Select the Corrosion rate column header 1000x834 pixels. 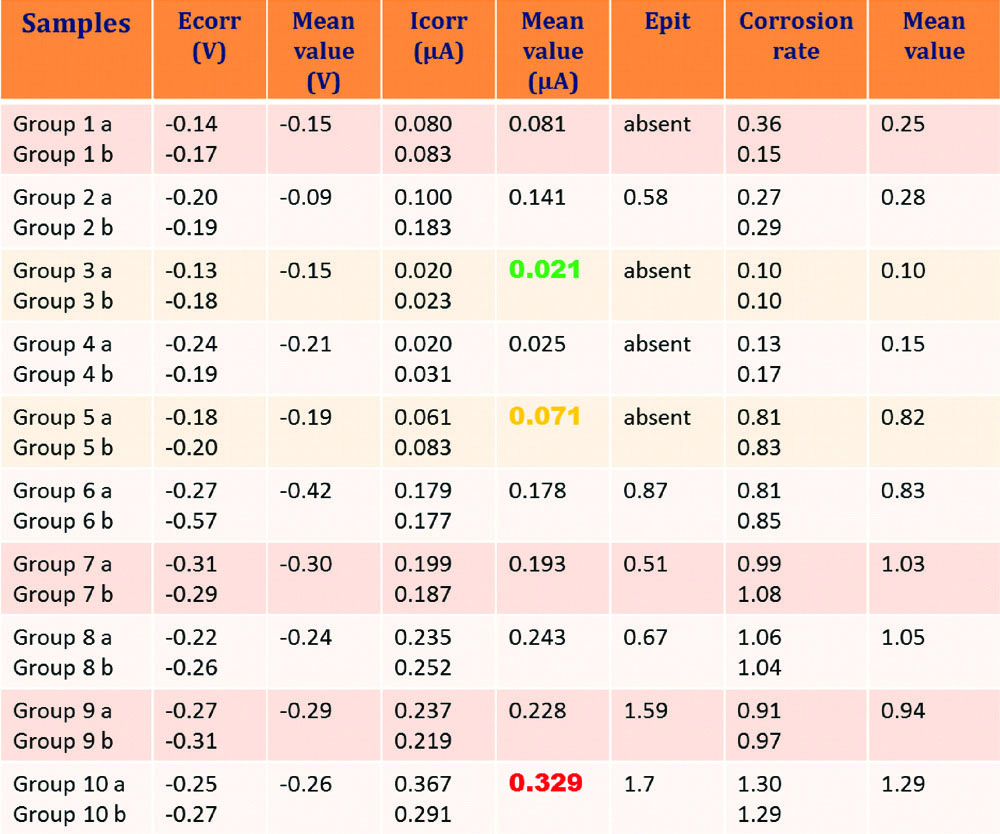[x=796, y=37]
